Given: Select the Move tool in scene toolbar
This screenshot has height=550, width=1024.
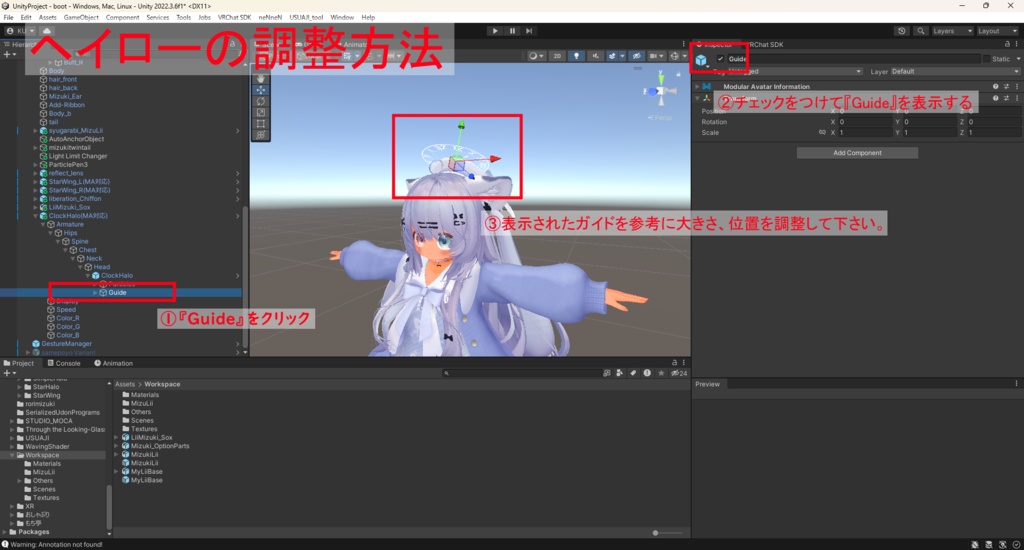Looking at the screenshot, I should coord(261,89).
